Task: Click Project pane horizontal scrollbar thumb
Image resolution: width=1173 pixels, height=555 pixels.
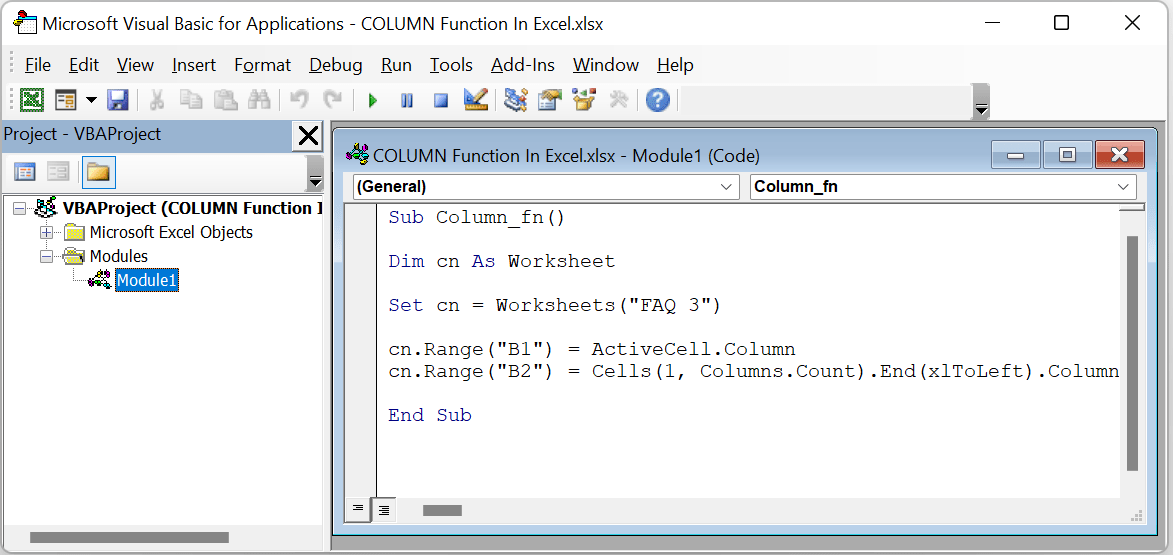Action: coord(129,537)
